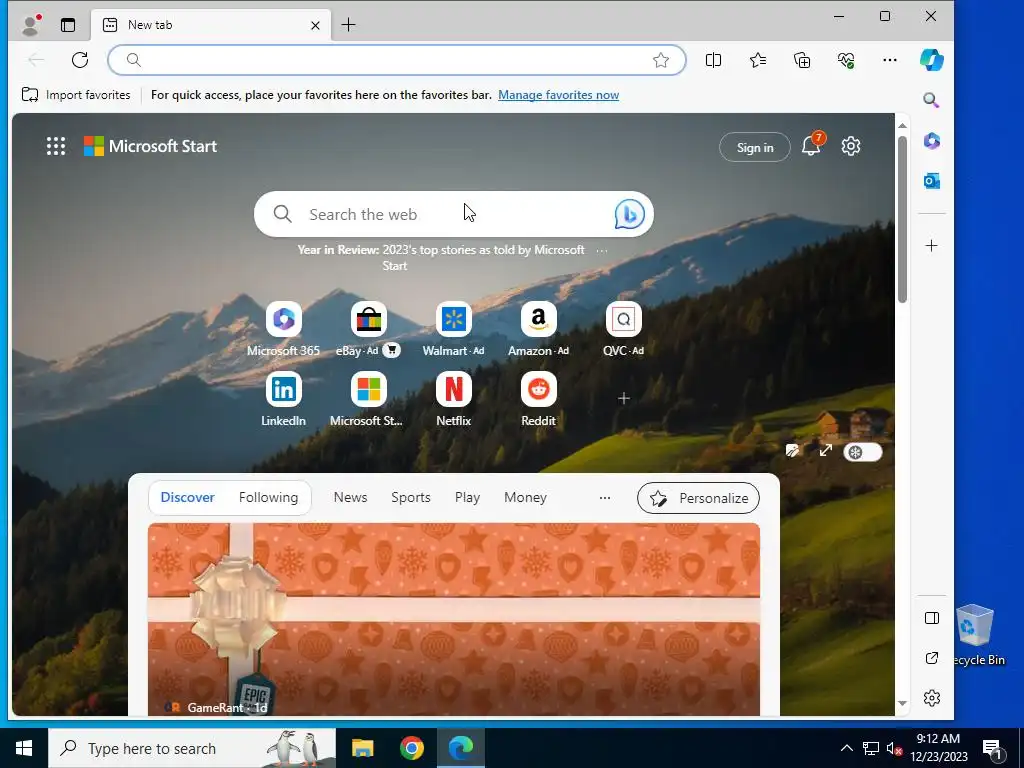The image size is (1024, 768).
Task: Launch Google Chrome from taskbar
Action: point(411,748)
